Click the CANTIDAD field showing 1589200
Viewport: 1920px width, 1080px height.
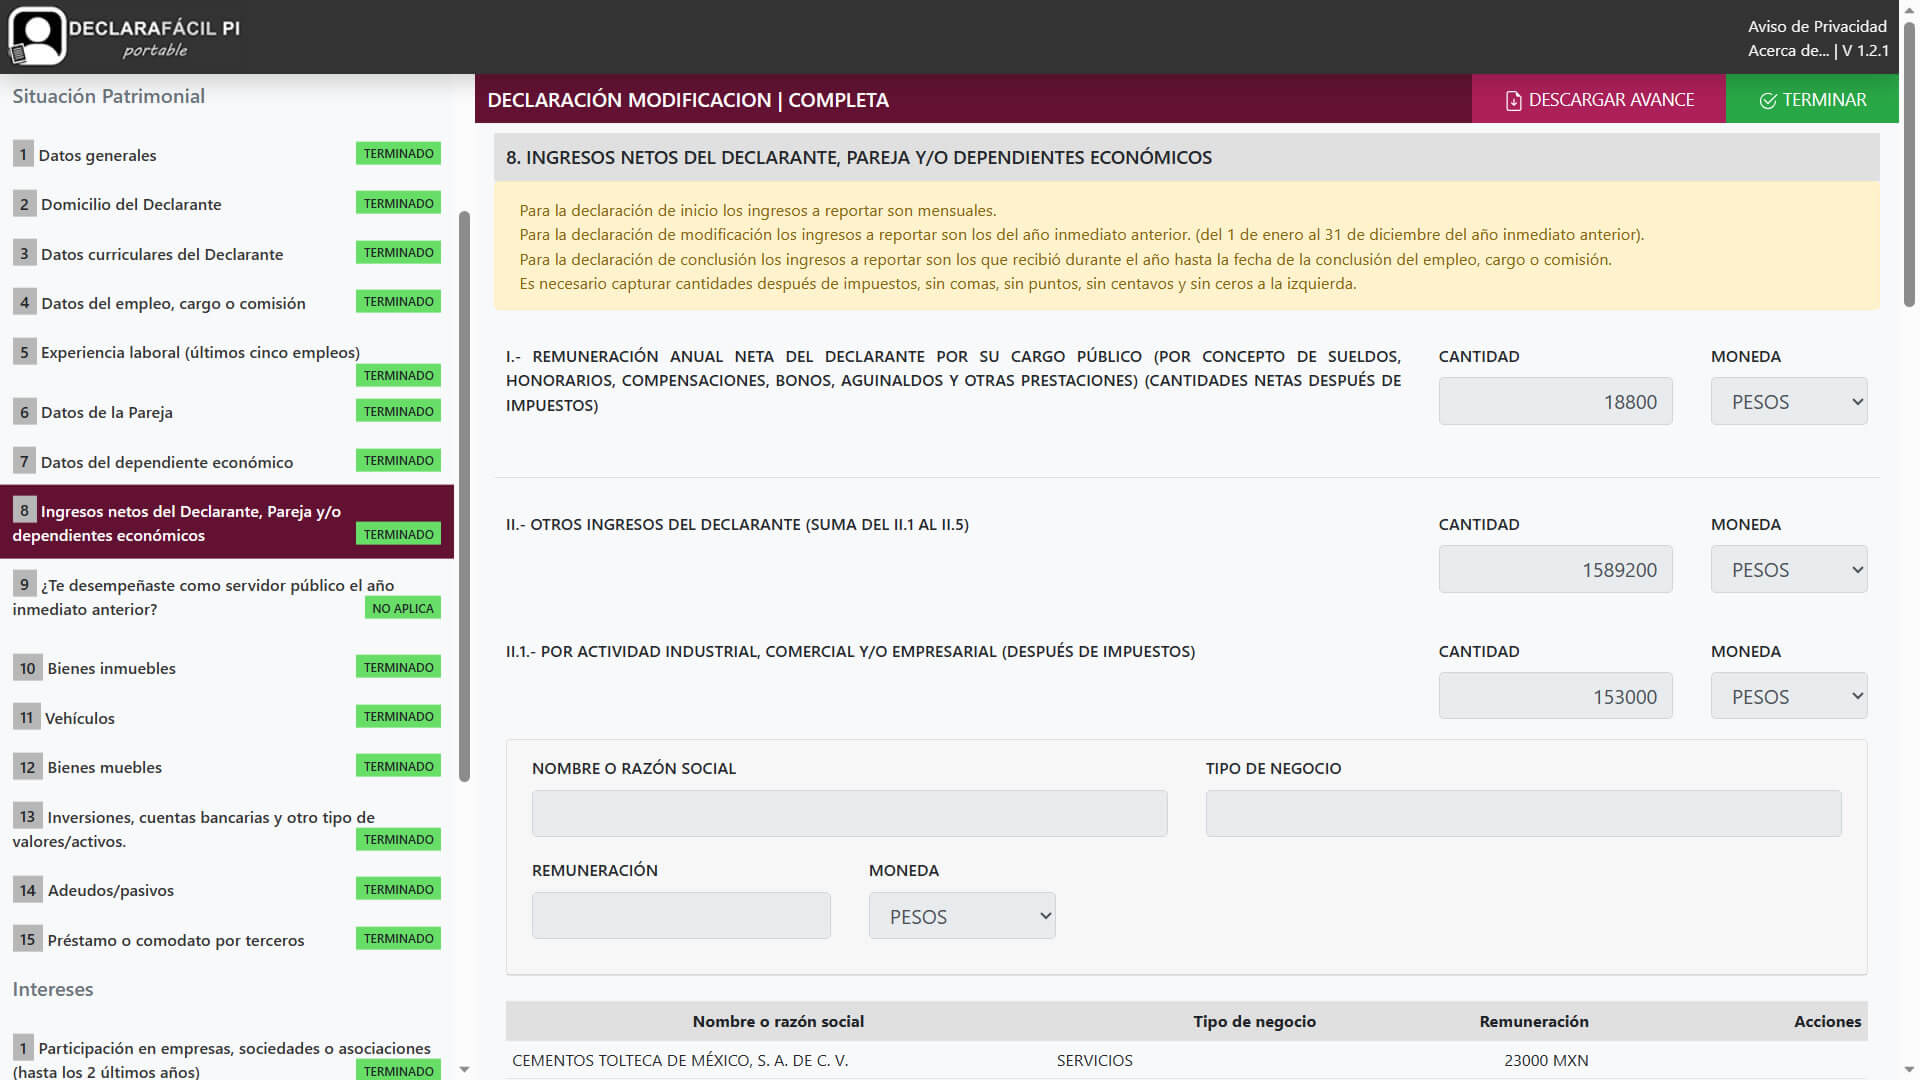[x=1555, y=569]
